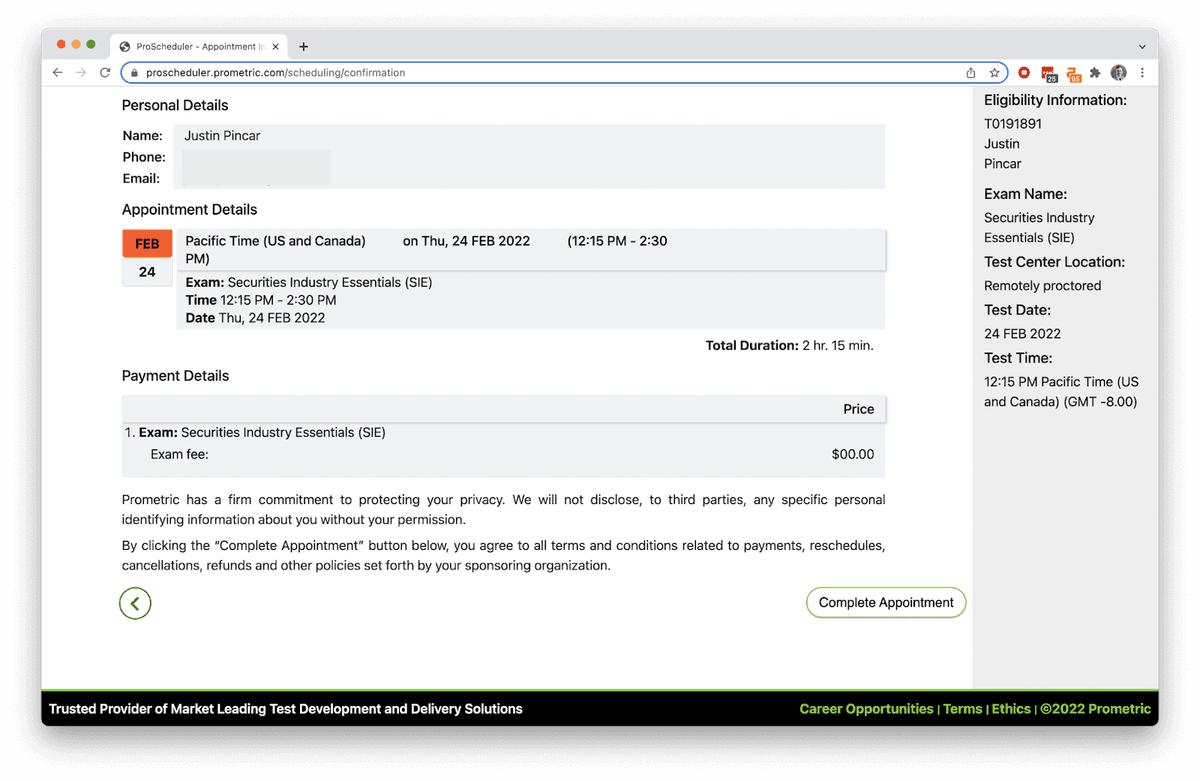Click the Complete Appointment button
Viewport: 1200px width, 781px height.
886,602
